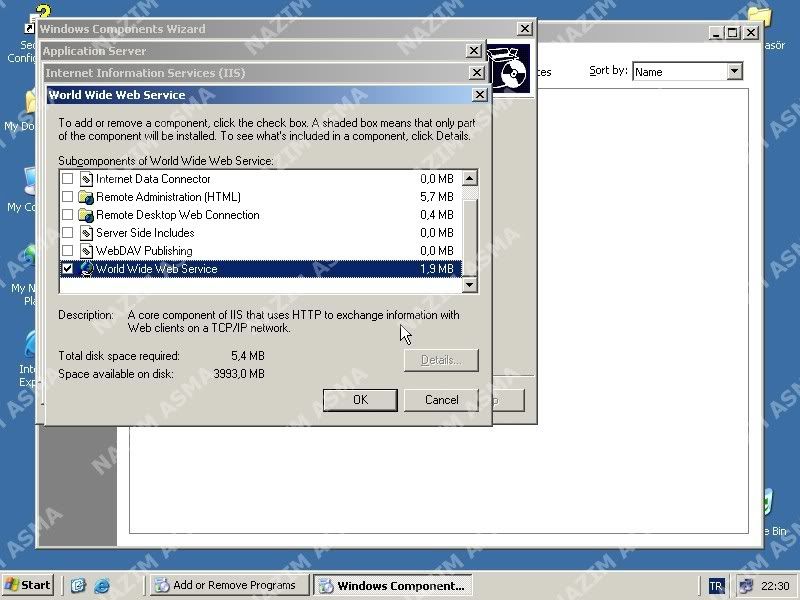Click the show desktop quick launch icon
The width and height of the screenshot is (800, 600).
click(78, 585)
